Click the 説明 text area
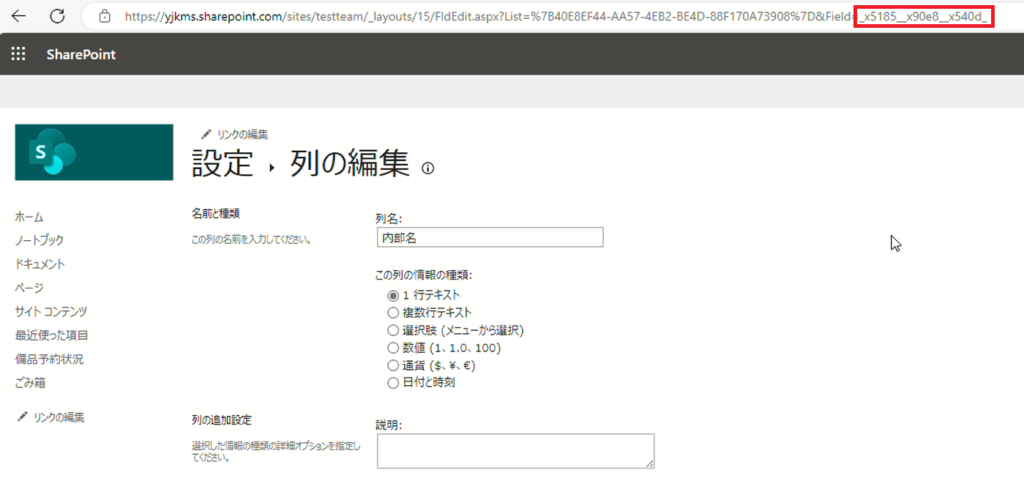Screen dimensions: 1024x481 pos(515,451)
